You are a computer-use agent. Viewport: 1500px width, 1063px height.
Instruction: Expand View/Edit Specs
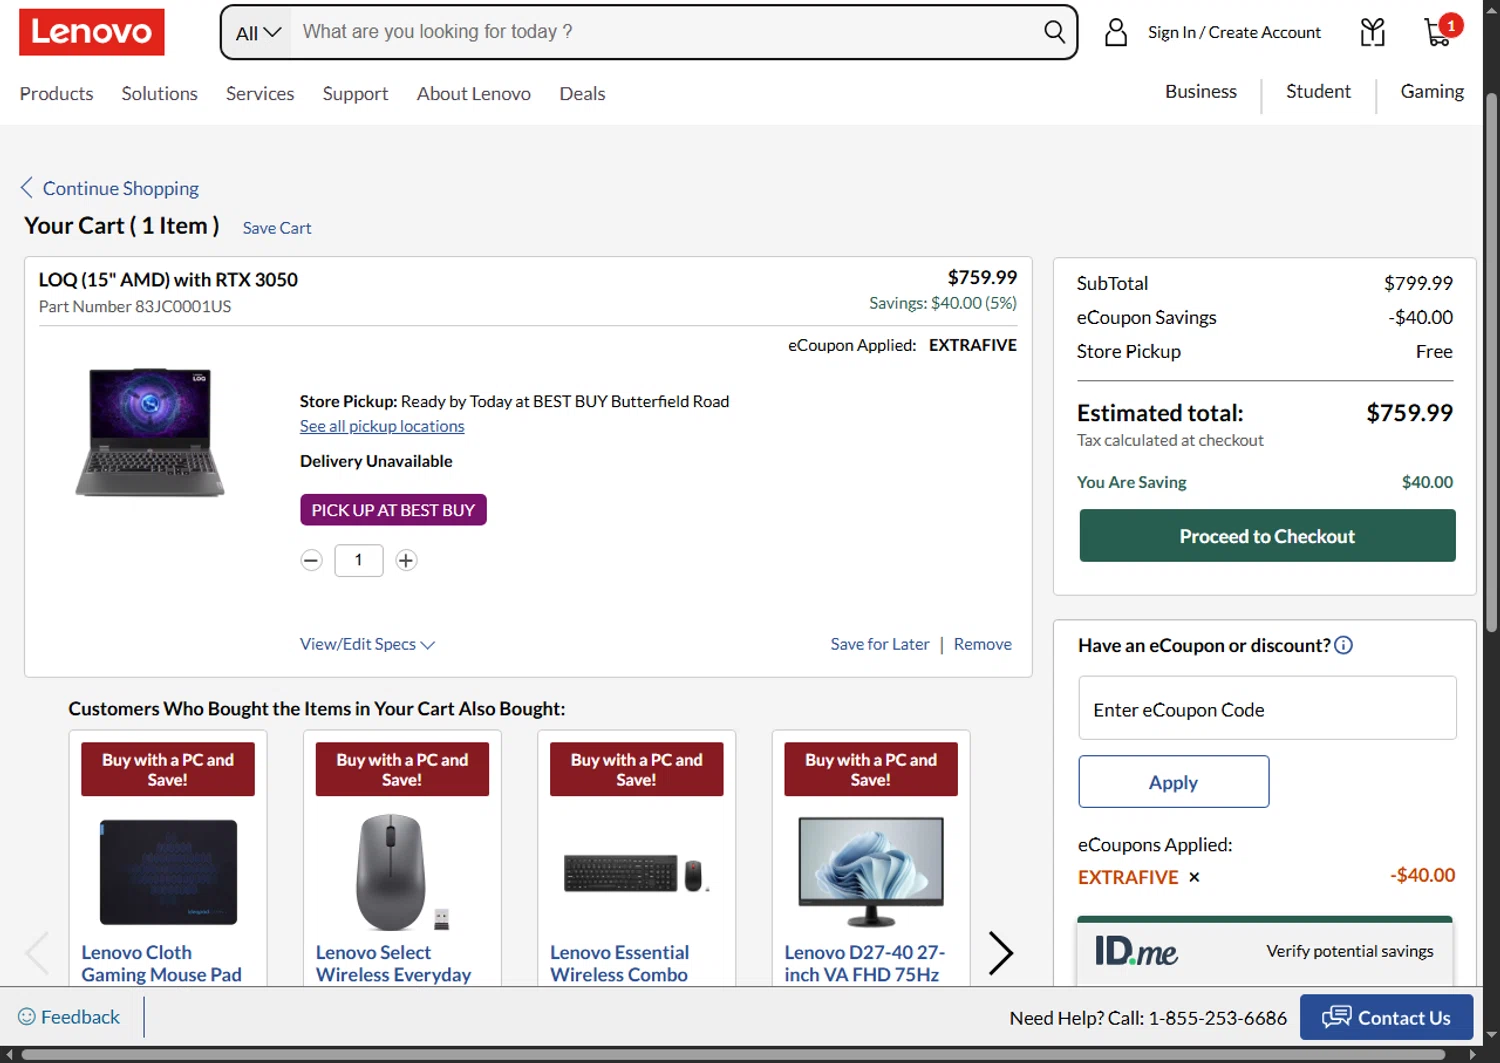[367, 644]
